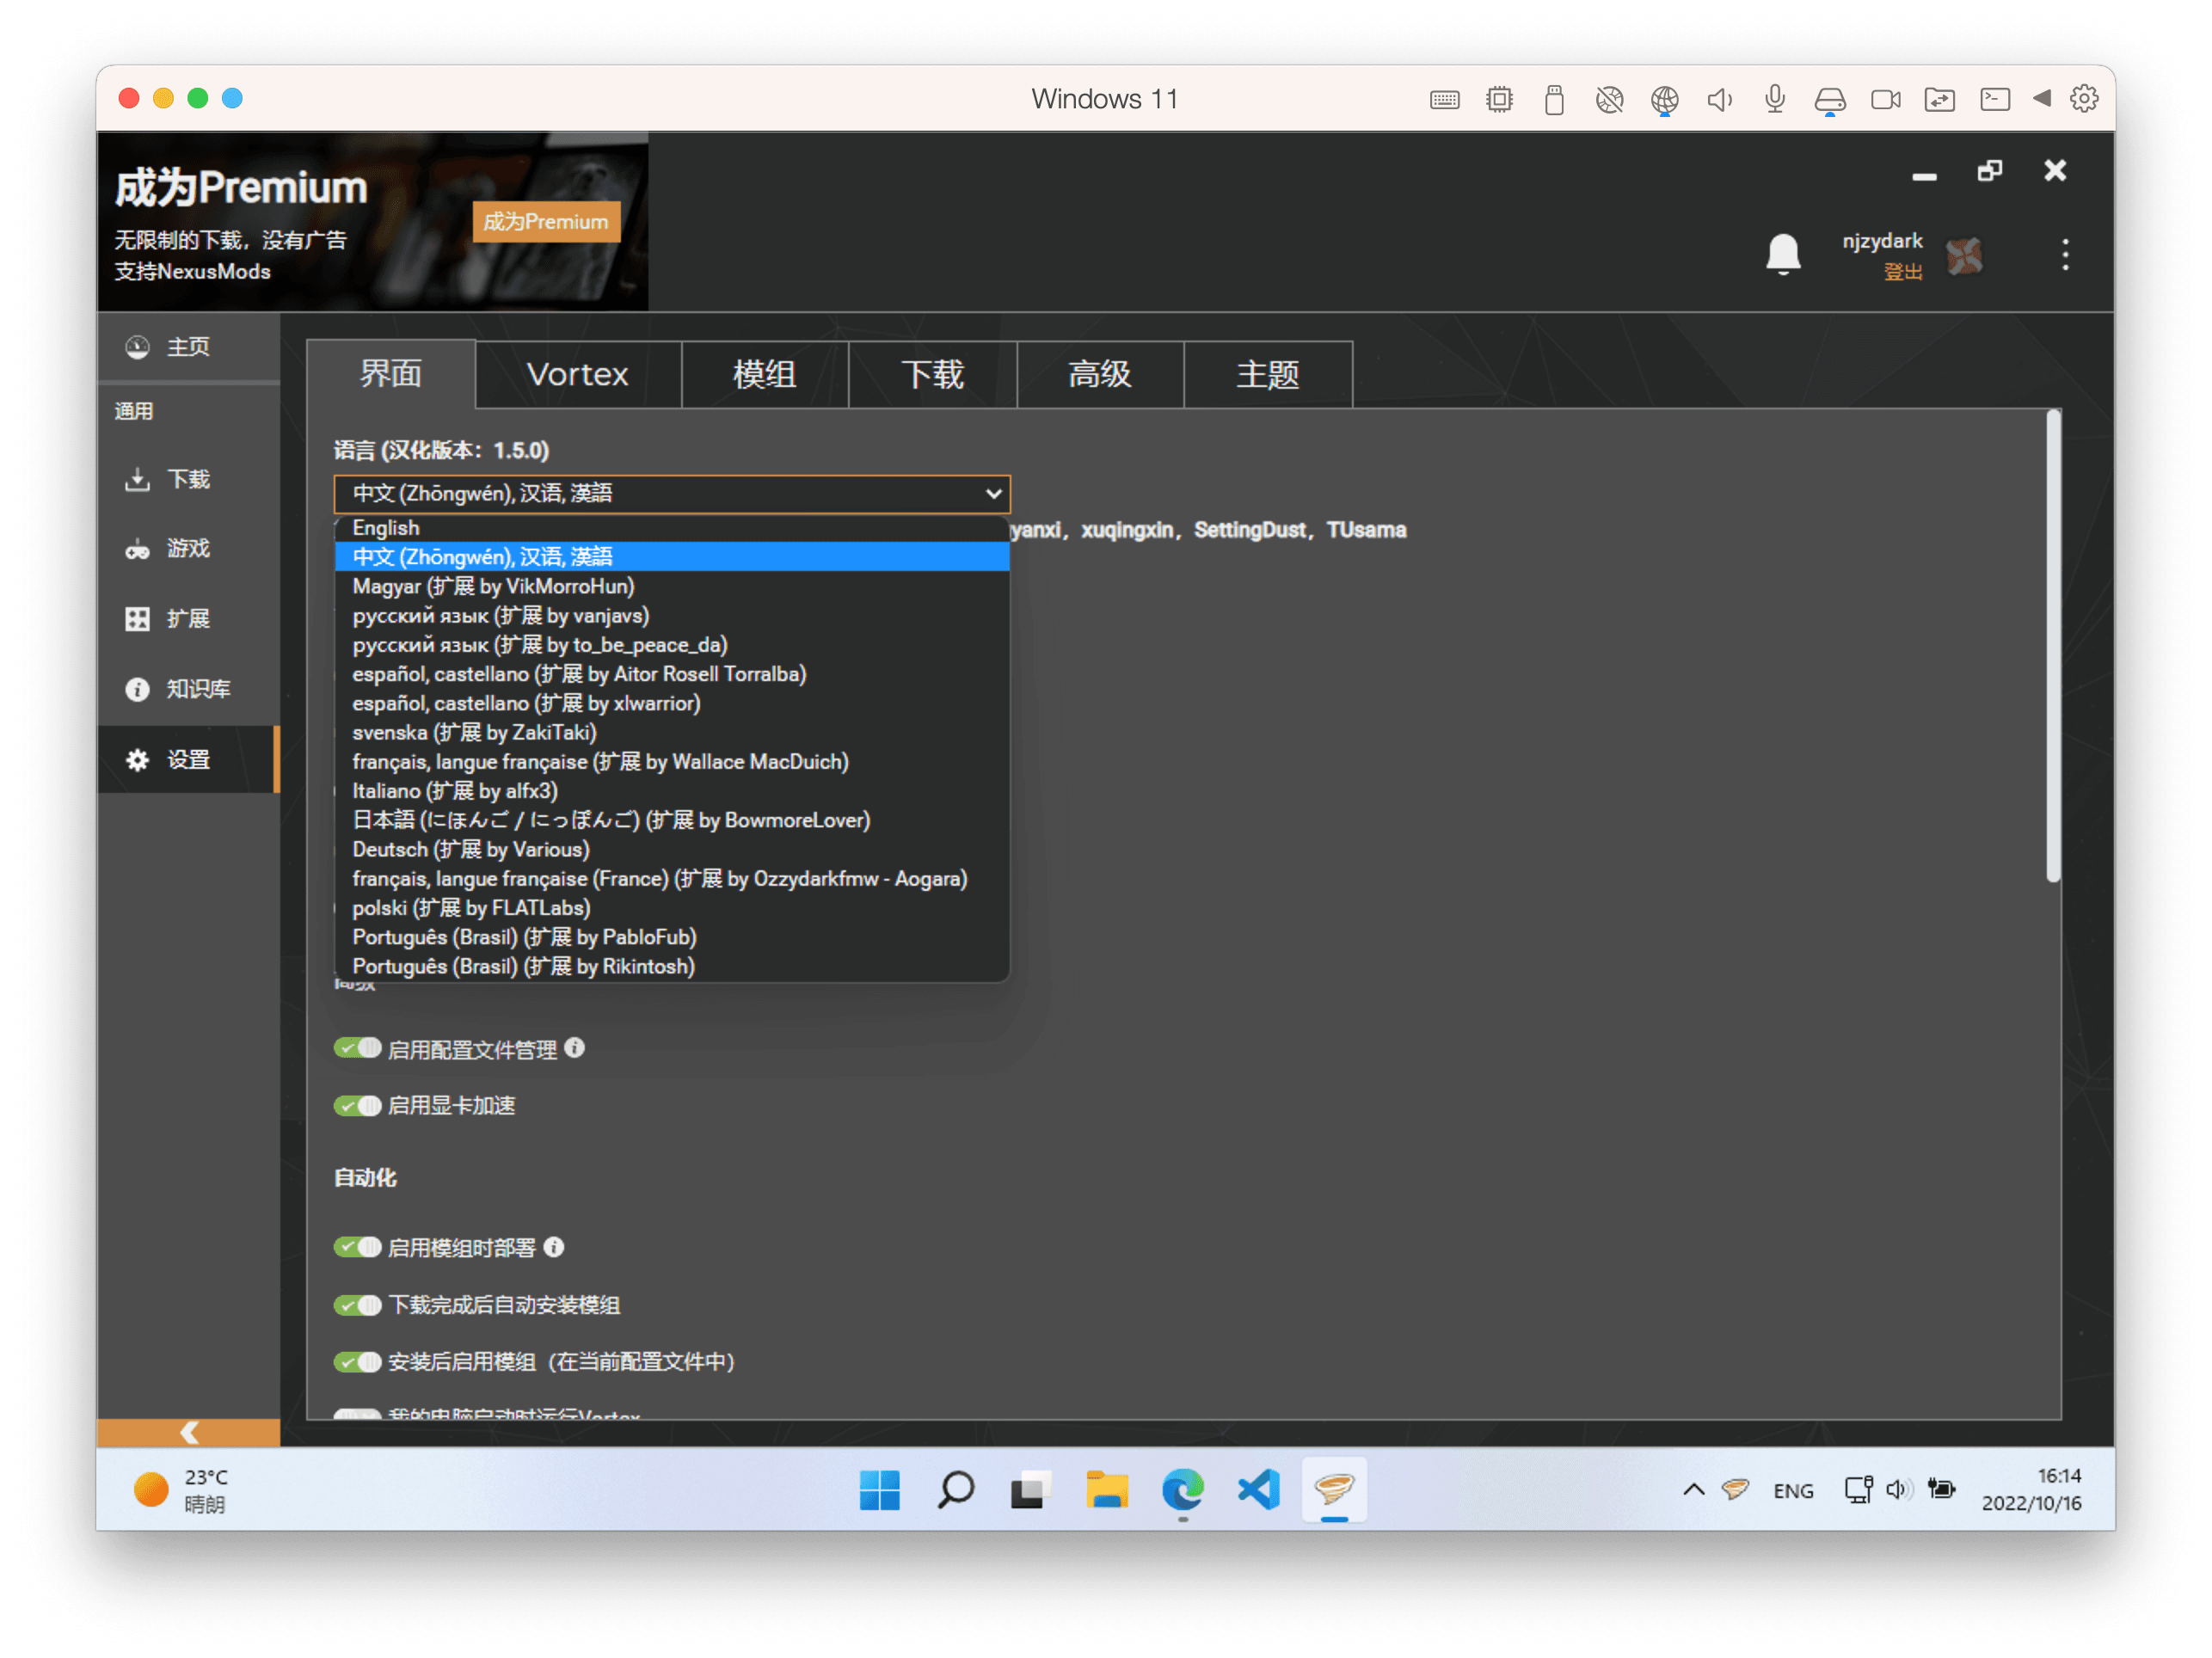Viewport: 2212px width, 1658px height.
Task: Click the VM microphone icon
Action: tap(1775, 99)
